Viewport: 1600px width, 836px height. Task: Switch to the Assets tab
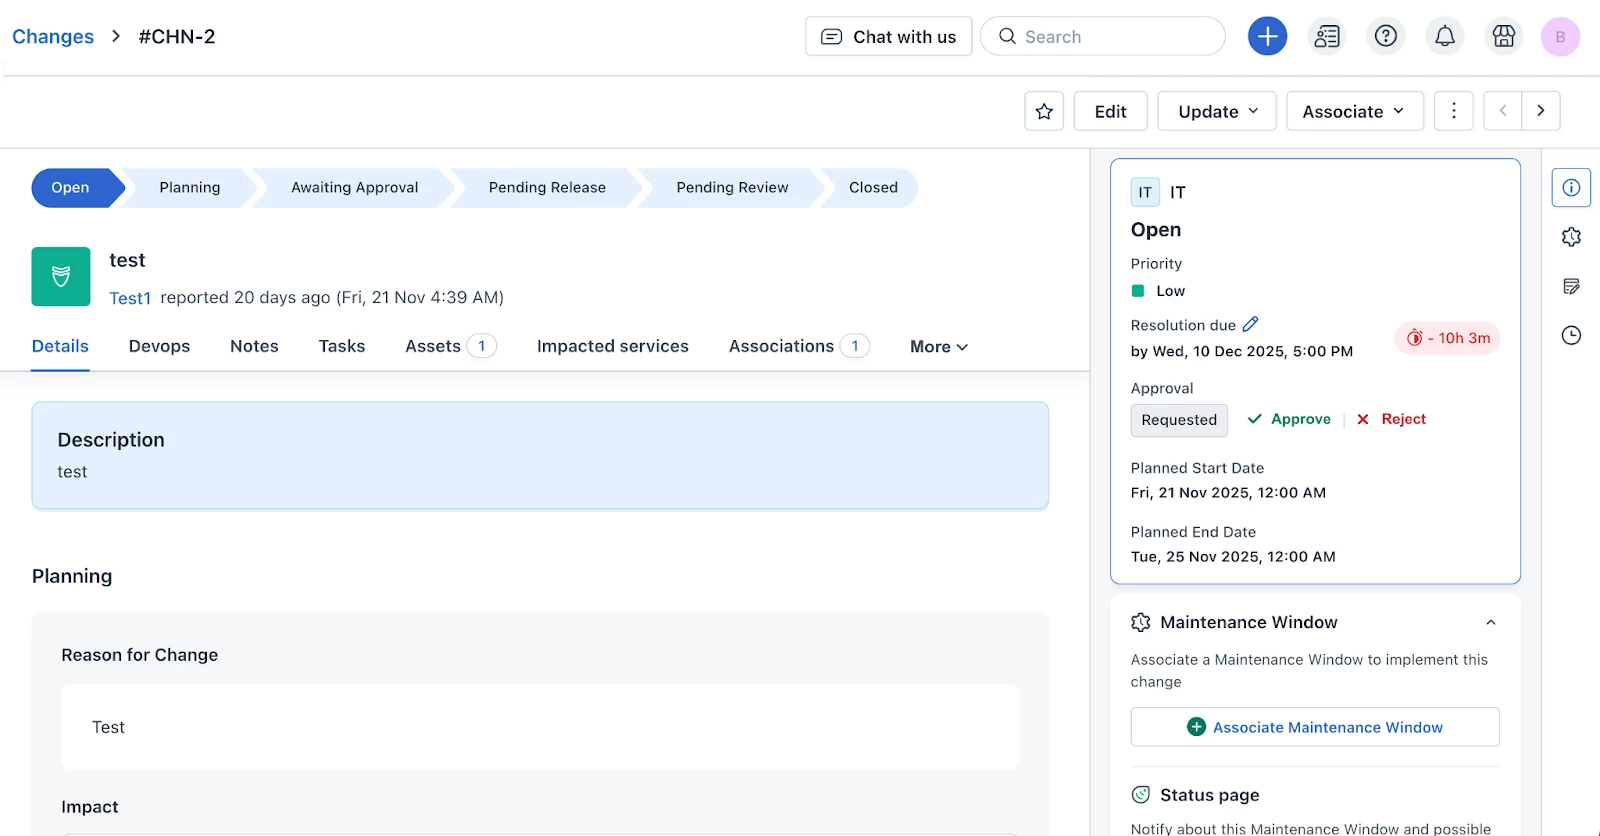tap(450, 346)
